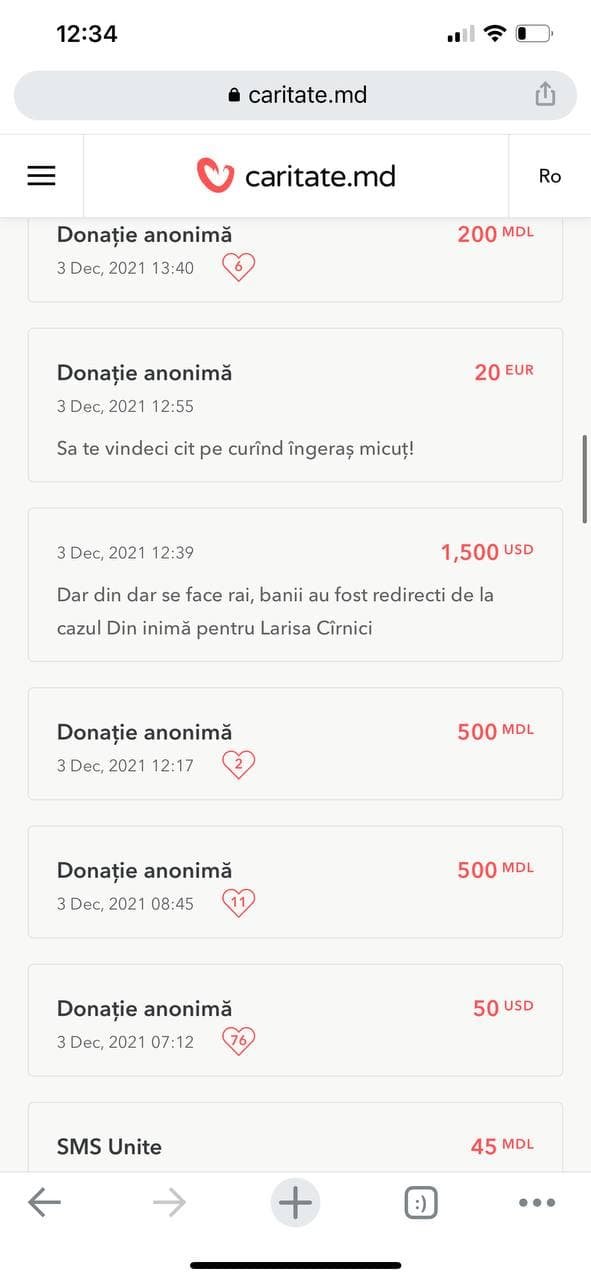The height and width of the screenshot is (1280, 591).
Task: Tap the 50 USD anonymous donation entry
Action: click(x=295, y=1020)
